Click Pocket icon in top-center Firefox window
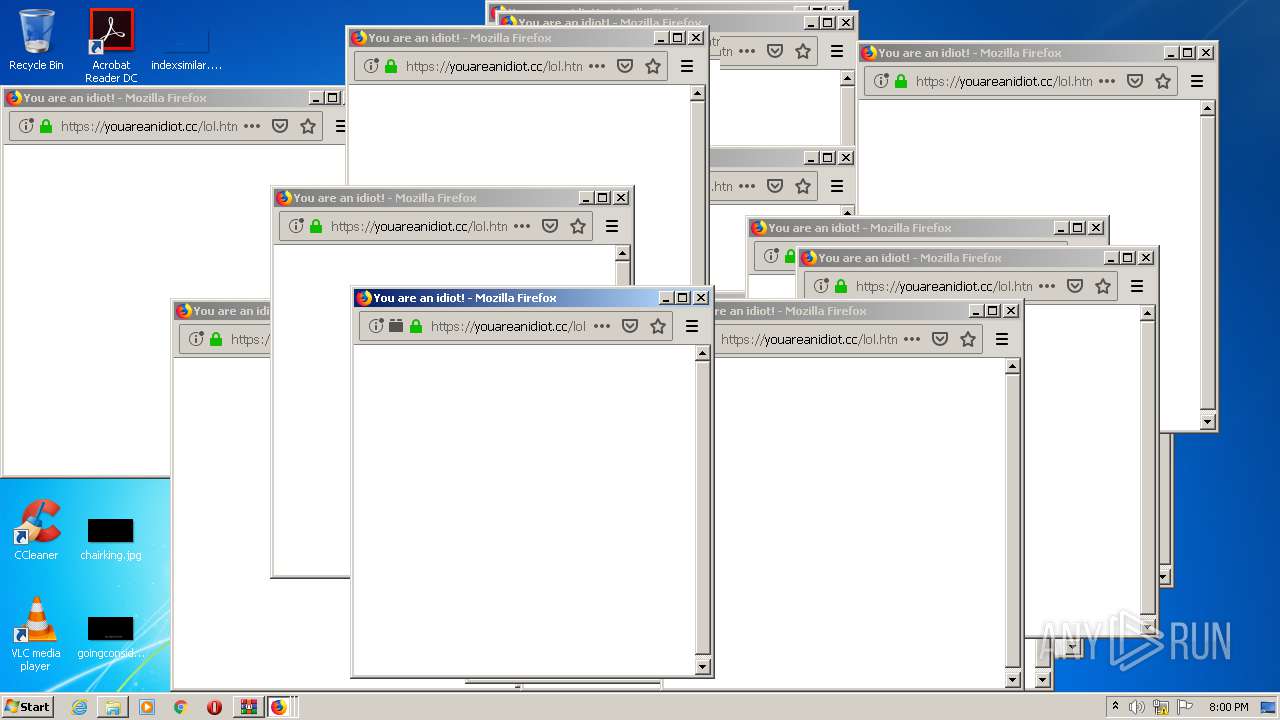 tap(625, 66)
